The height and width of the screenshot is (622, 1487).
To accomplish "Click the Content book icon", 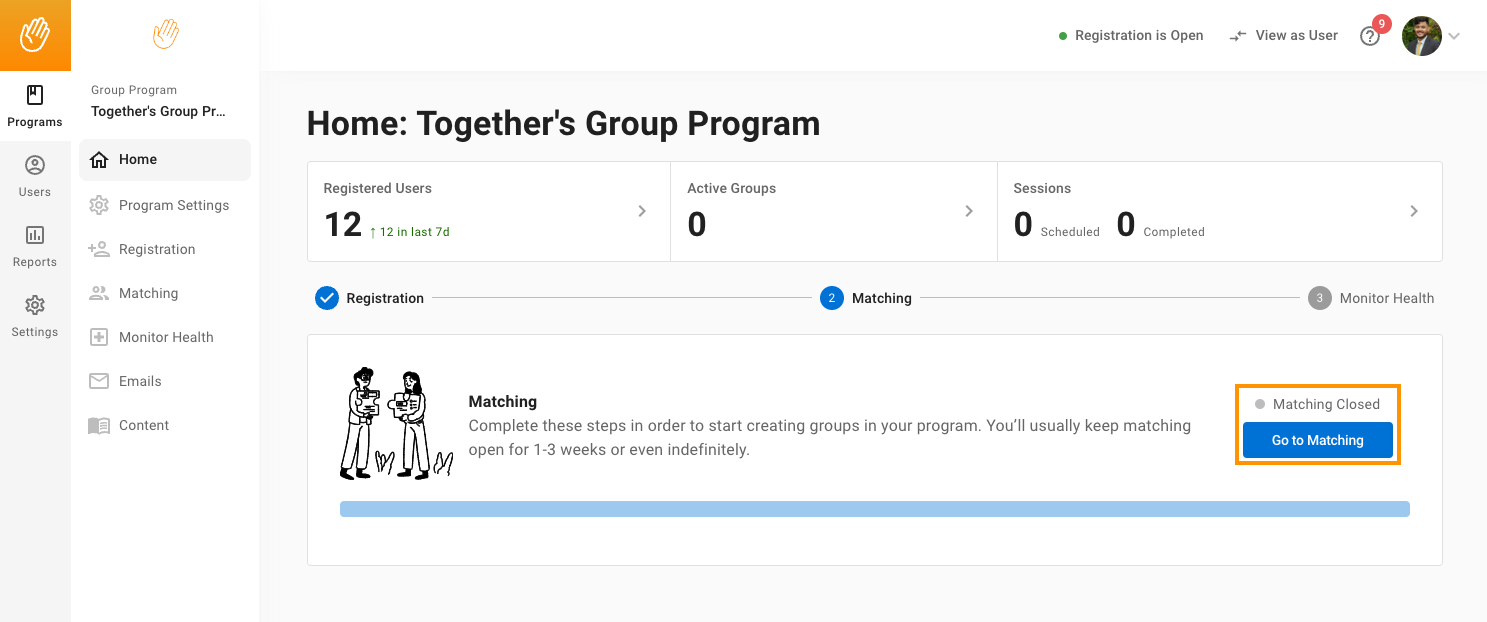I will tap(99, 425).
